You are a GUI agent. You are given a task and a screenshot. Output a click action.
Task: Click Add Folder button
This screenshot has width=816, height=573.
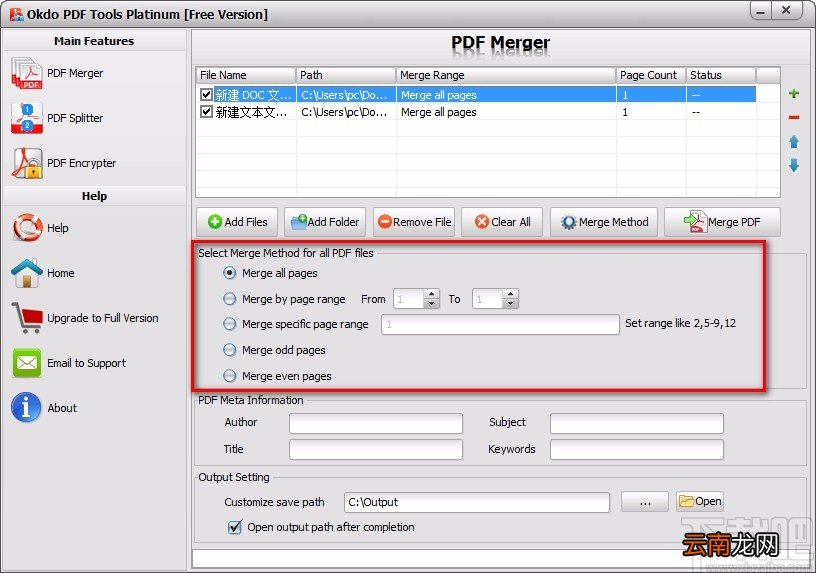pyautogui.click(x=325, y=222)
